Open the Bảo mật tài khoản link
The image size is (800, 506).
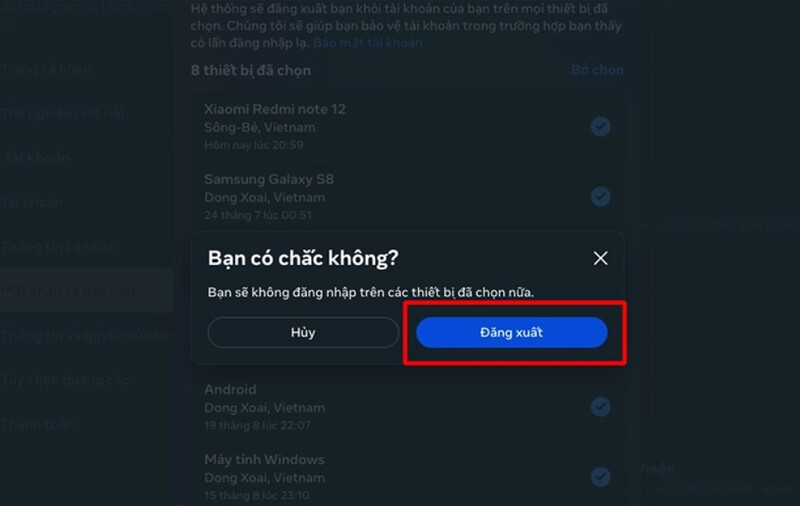[x=367, y=43]
